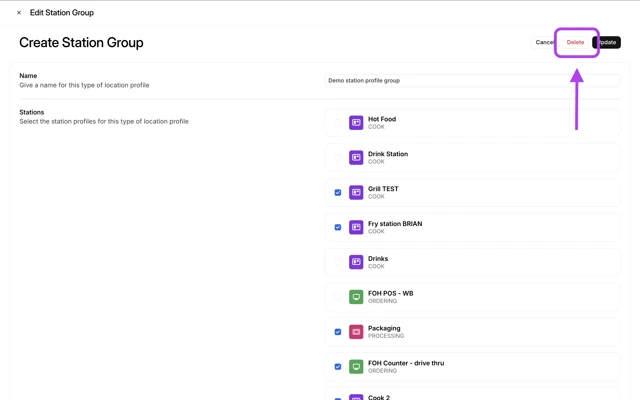Select the FOH POS - WB row label

coord(390,294)
